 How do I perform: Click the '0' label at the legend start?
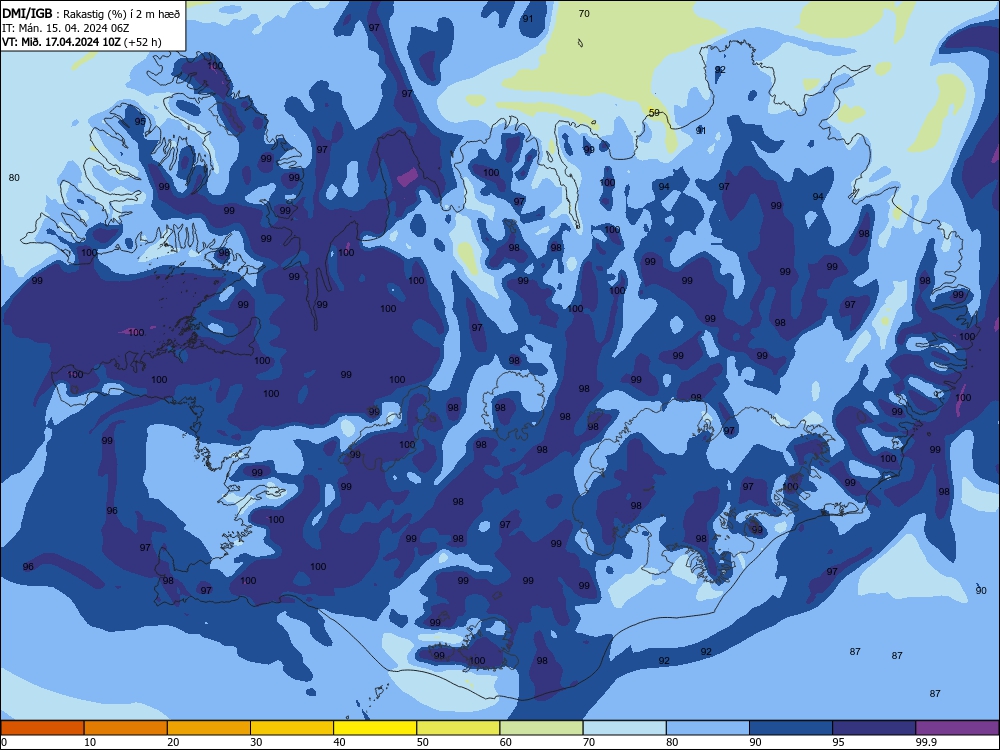4,742
